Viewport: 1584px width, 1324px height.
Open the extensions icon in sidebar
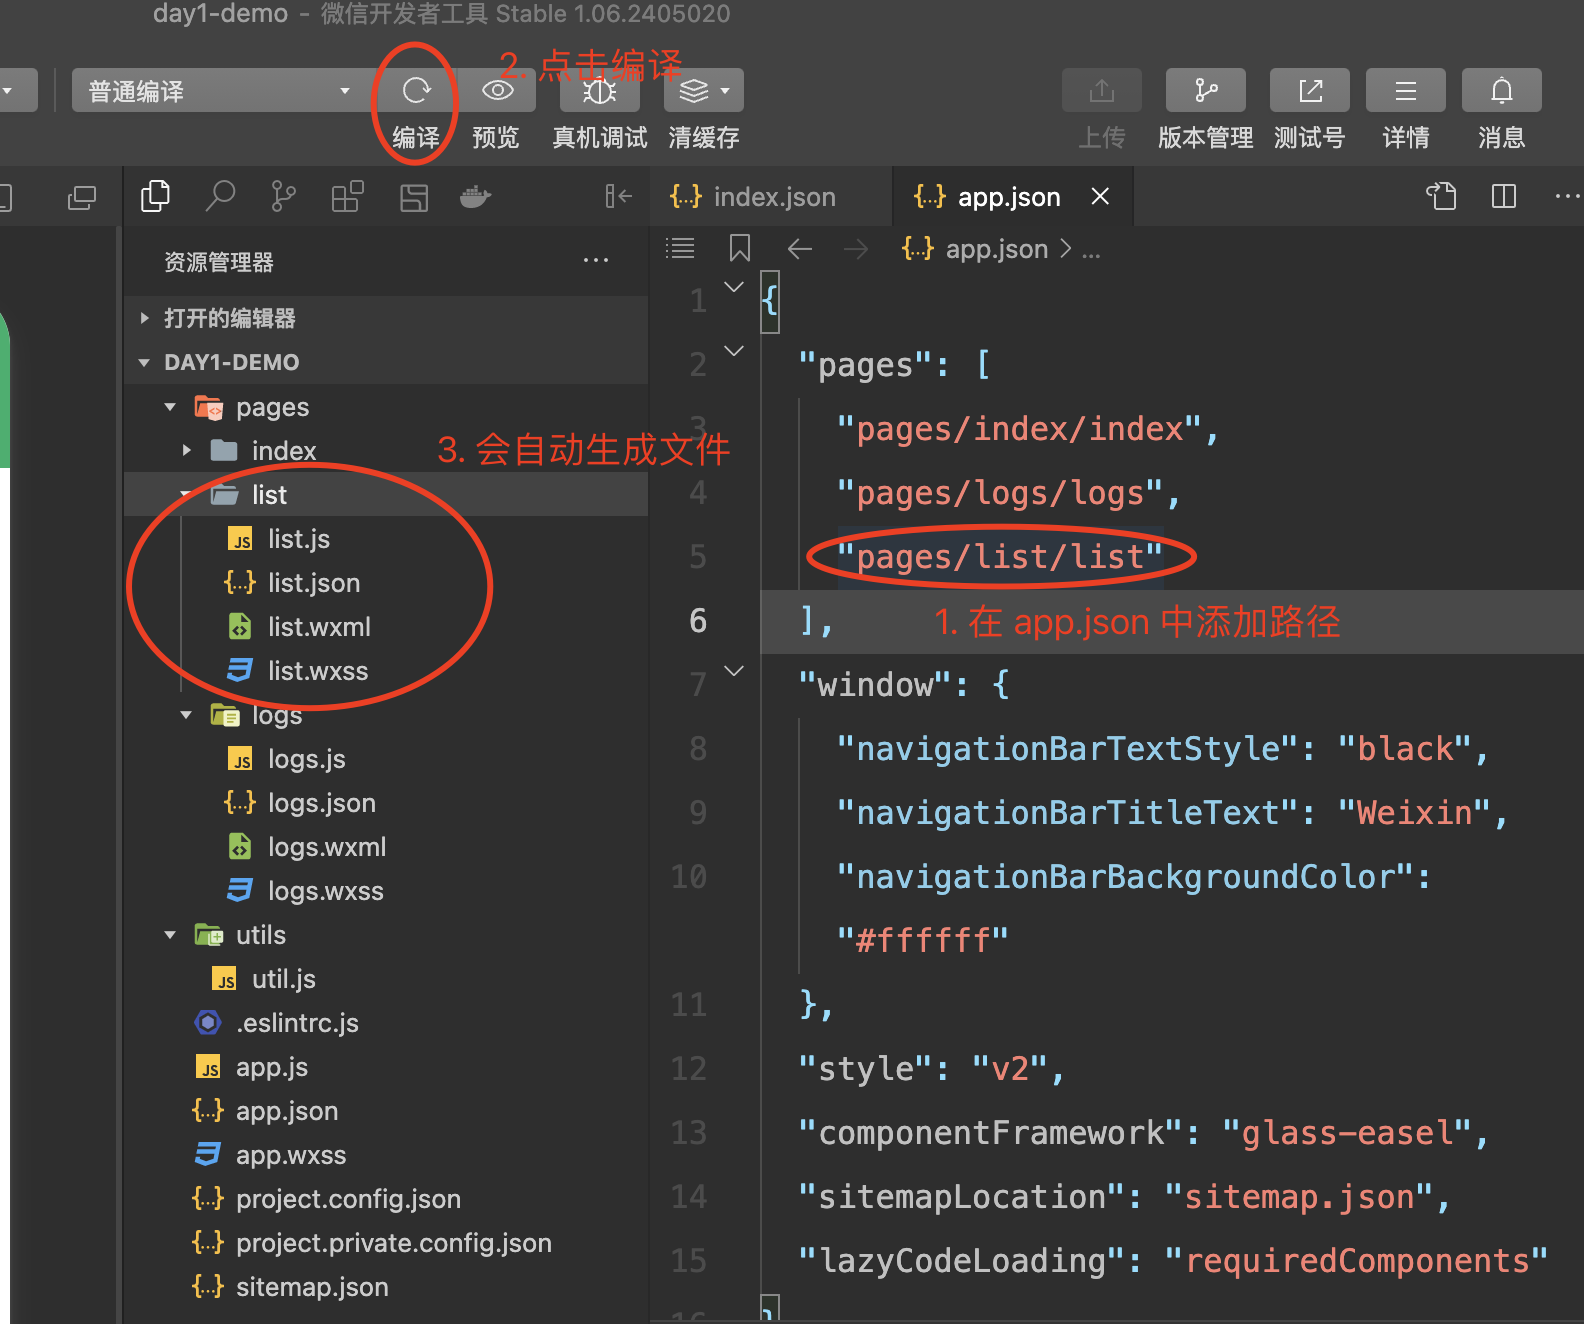pyautogui.click(x=348, y=197)
